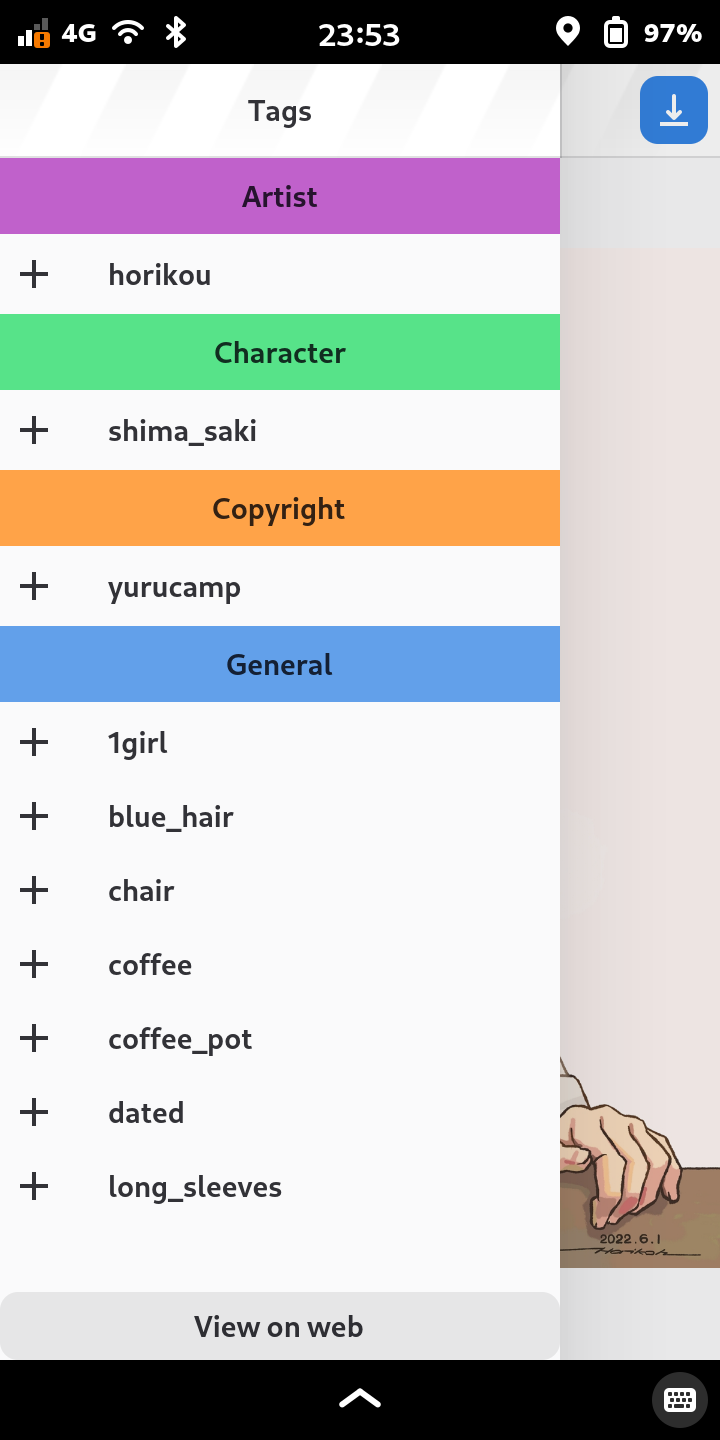Collapse the tags panel using the chevron
720x1440 pixels.
tap(360, 1398)
